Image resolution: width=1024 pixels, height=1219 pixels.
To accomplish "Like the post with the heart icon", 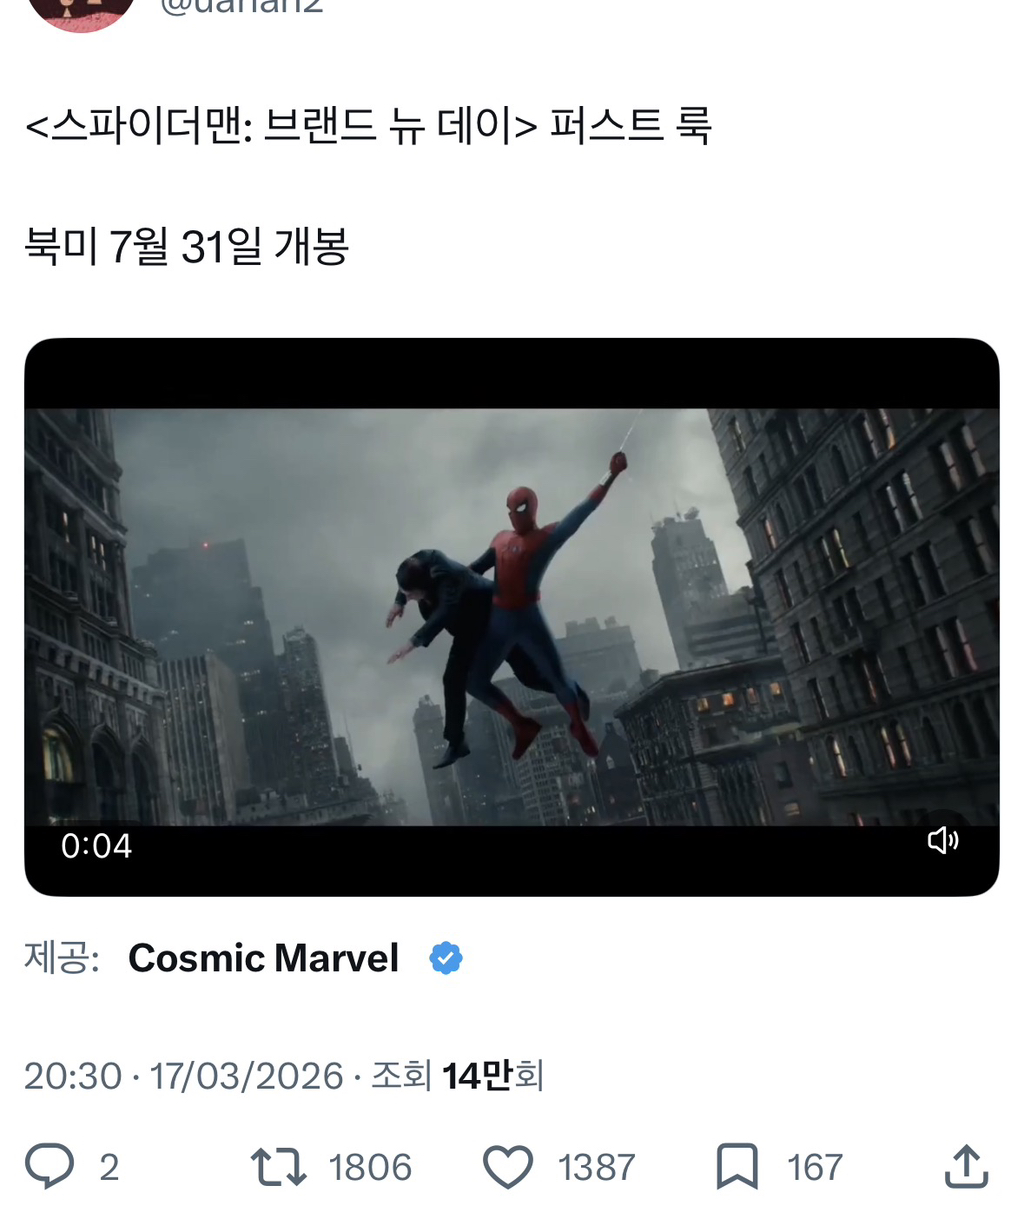I will coord(508,1167).
